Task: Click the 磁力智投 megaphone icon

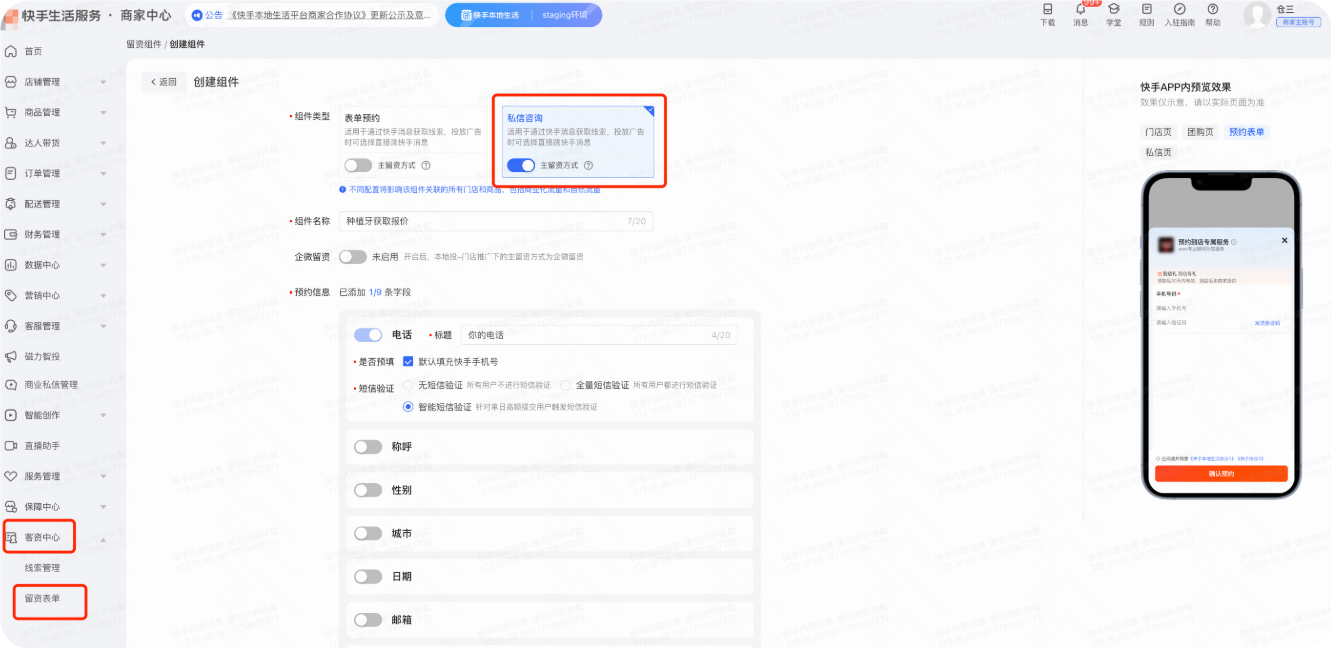Action: [x=11, y=356]
